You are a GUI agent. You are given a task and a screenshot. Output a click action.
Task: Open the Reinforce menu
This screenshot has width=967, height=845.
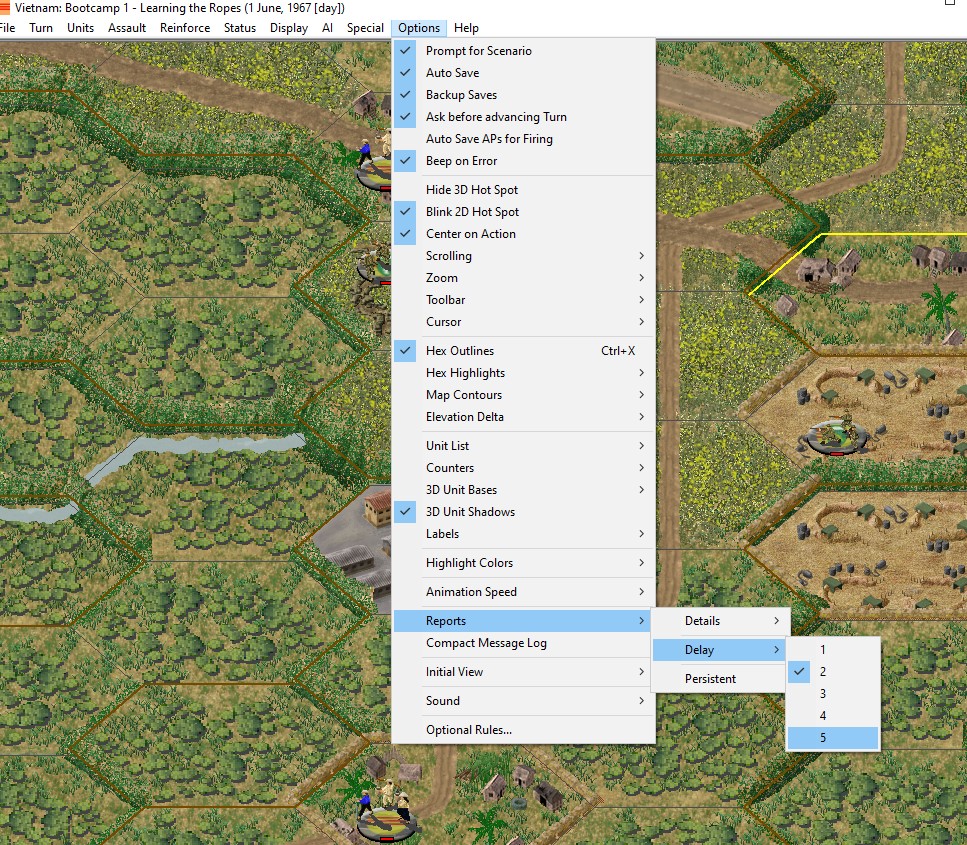pyautogui.click(x=185, y=28)
